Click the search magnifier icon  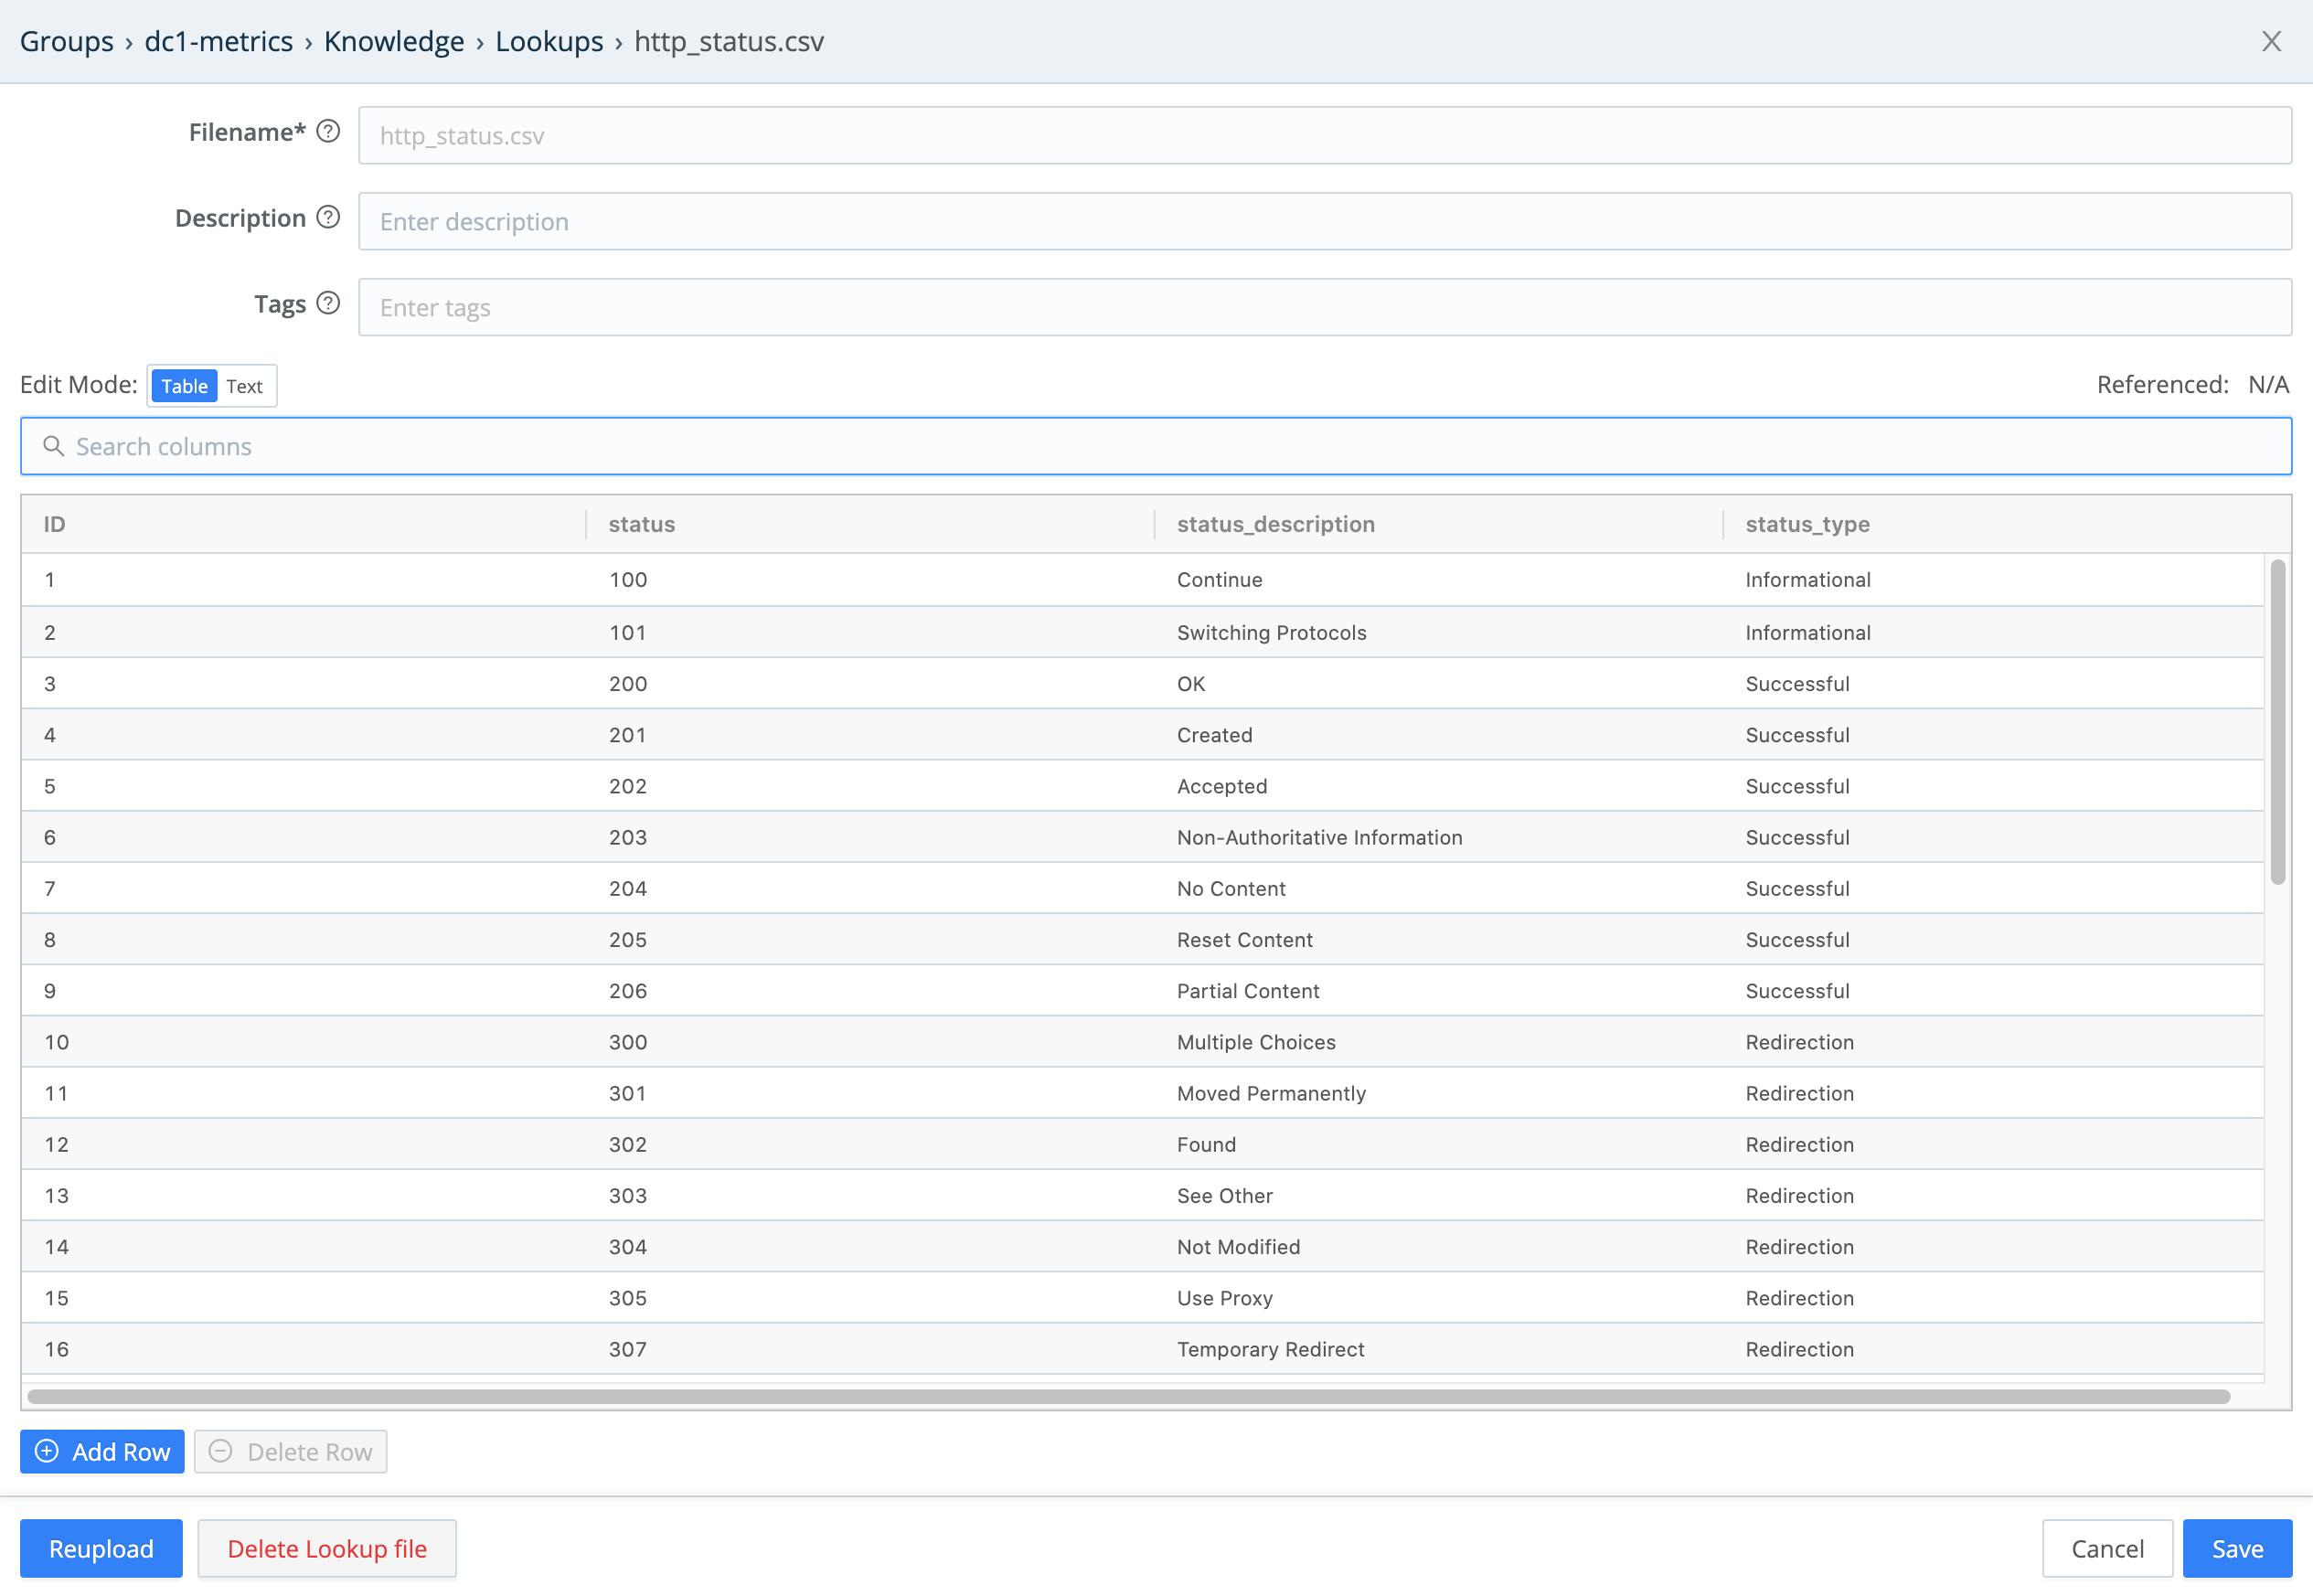[x=54, y=446]
